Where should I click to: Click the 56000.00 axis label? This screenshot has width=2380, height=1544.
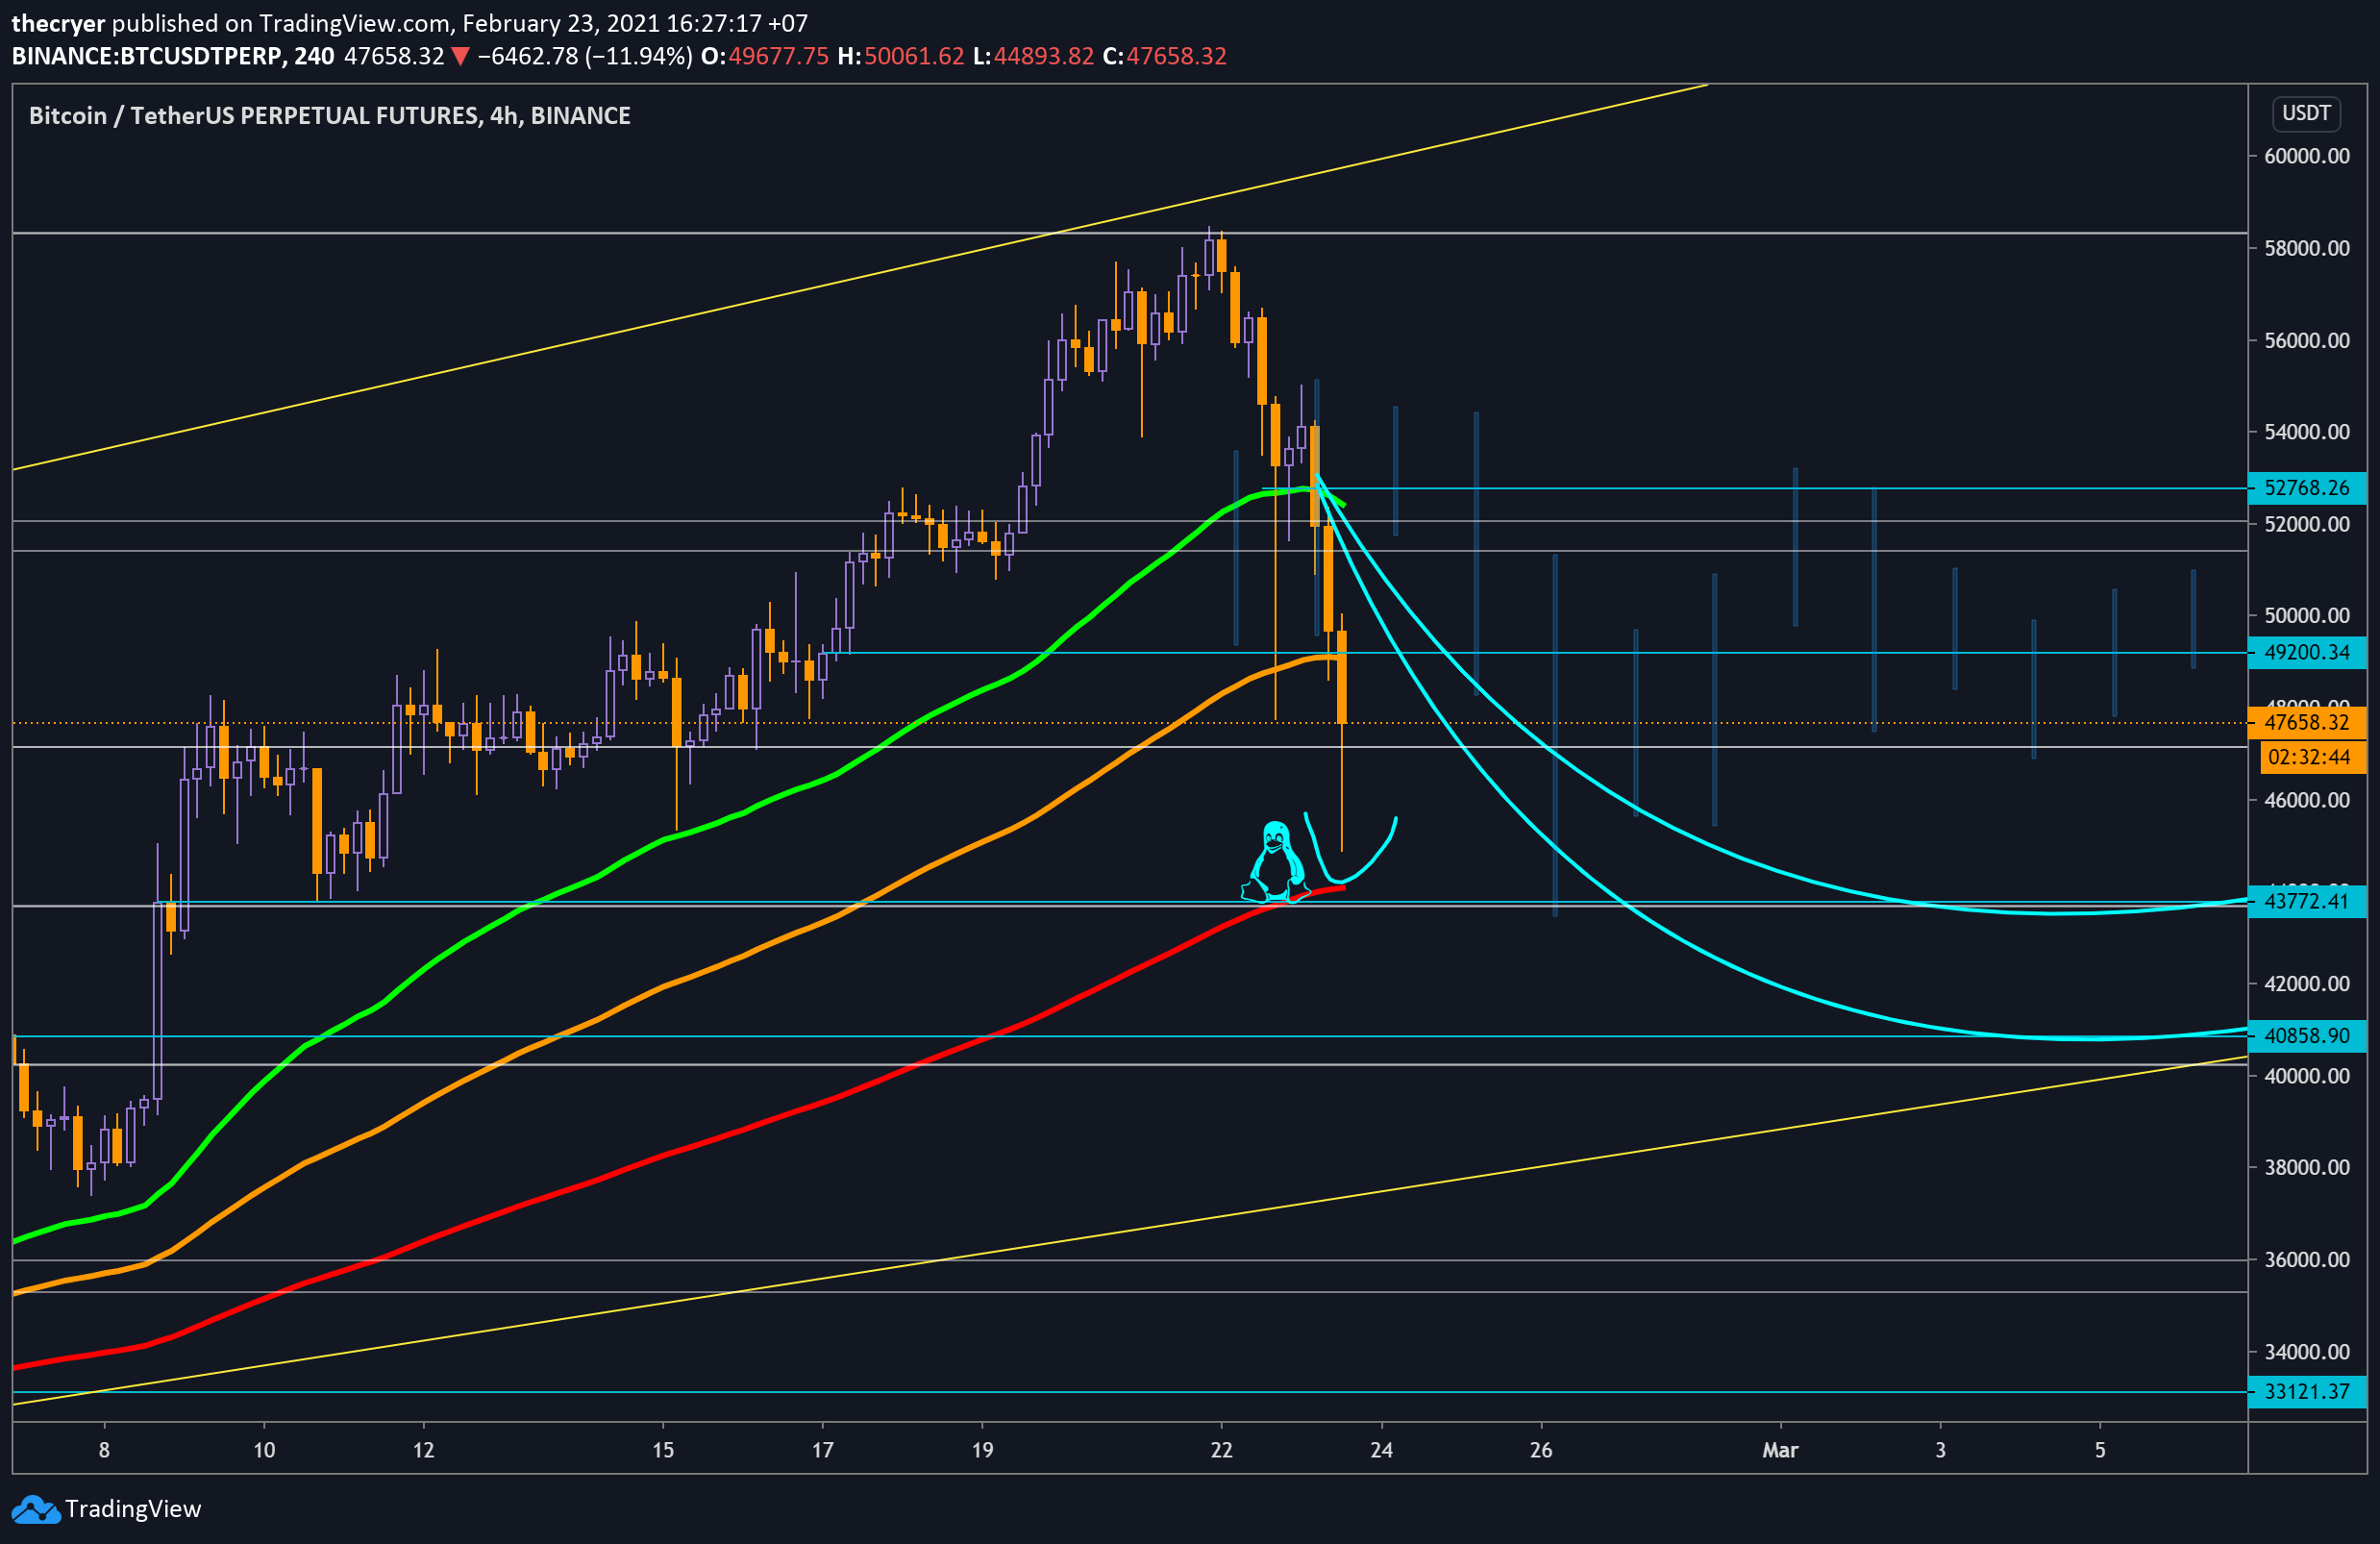click(2306, 340)
